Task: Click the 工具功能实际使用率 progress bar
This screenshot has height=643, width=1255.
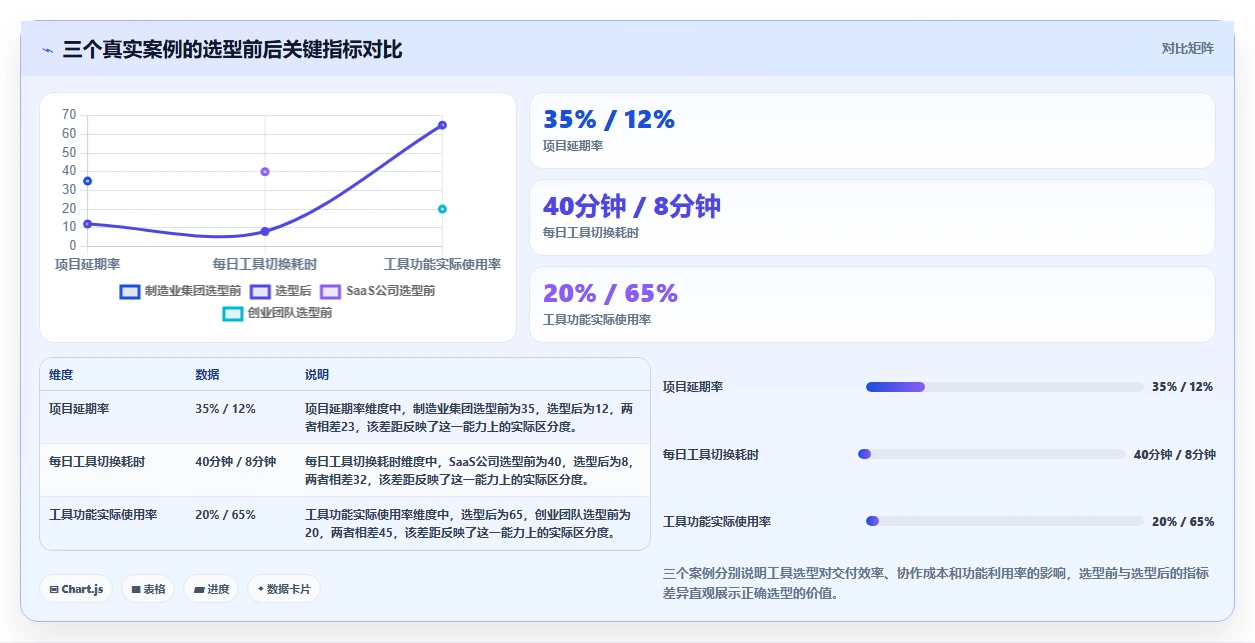Action: (x=1005, y=521)
